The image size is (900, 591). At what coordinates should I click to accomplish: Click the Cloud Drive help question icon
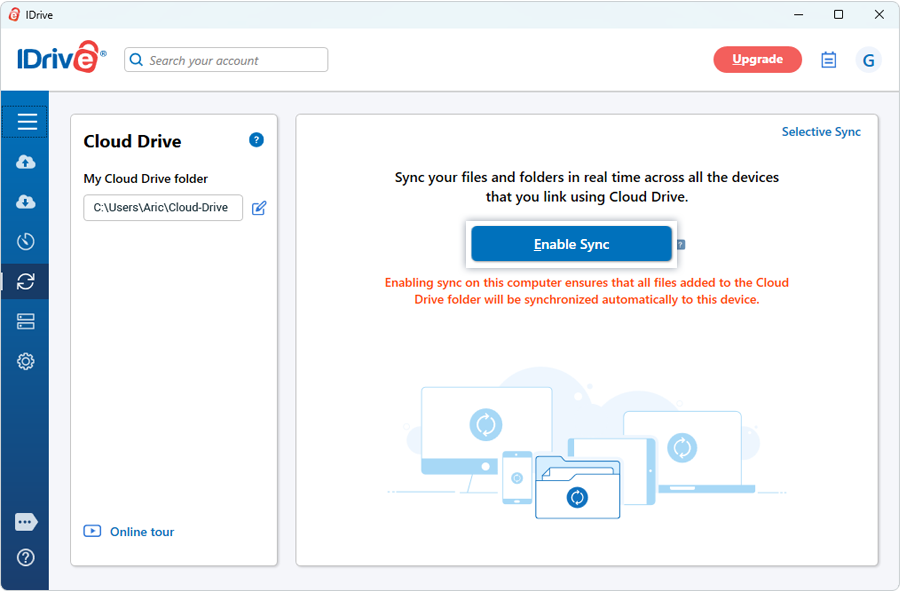click(256, 139)
